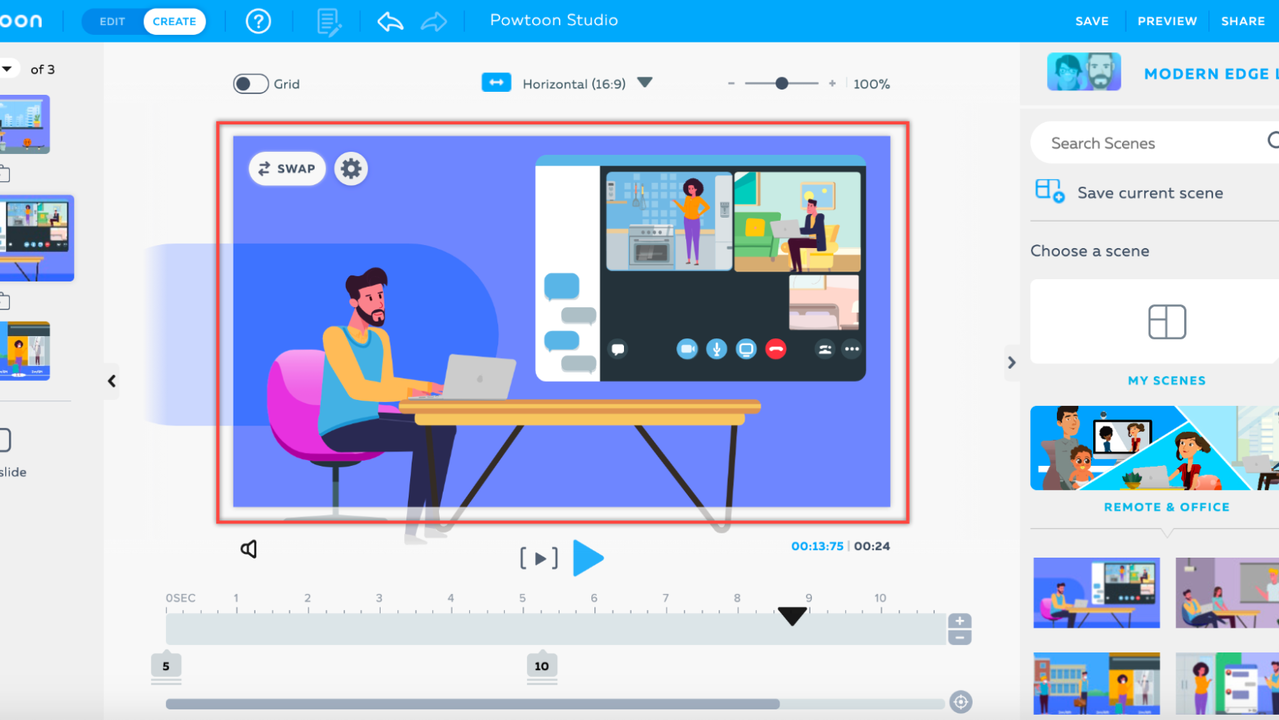The height and width of the screenshot is (720, 1279).
Task: Click PREVIEW in the top bar
Action: click(1167, 21)
